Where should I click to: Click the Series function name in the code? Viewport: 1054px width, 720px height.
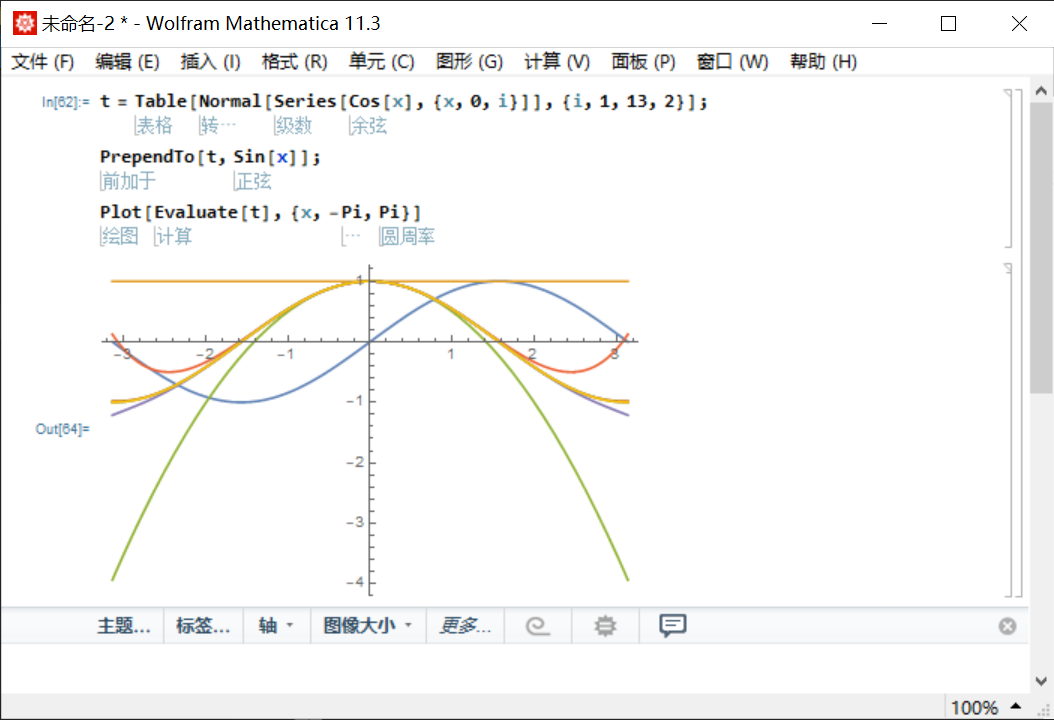(305, 102)
